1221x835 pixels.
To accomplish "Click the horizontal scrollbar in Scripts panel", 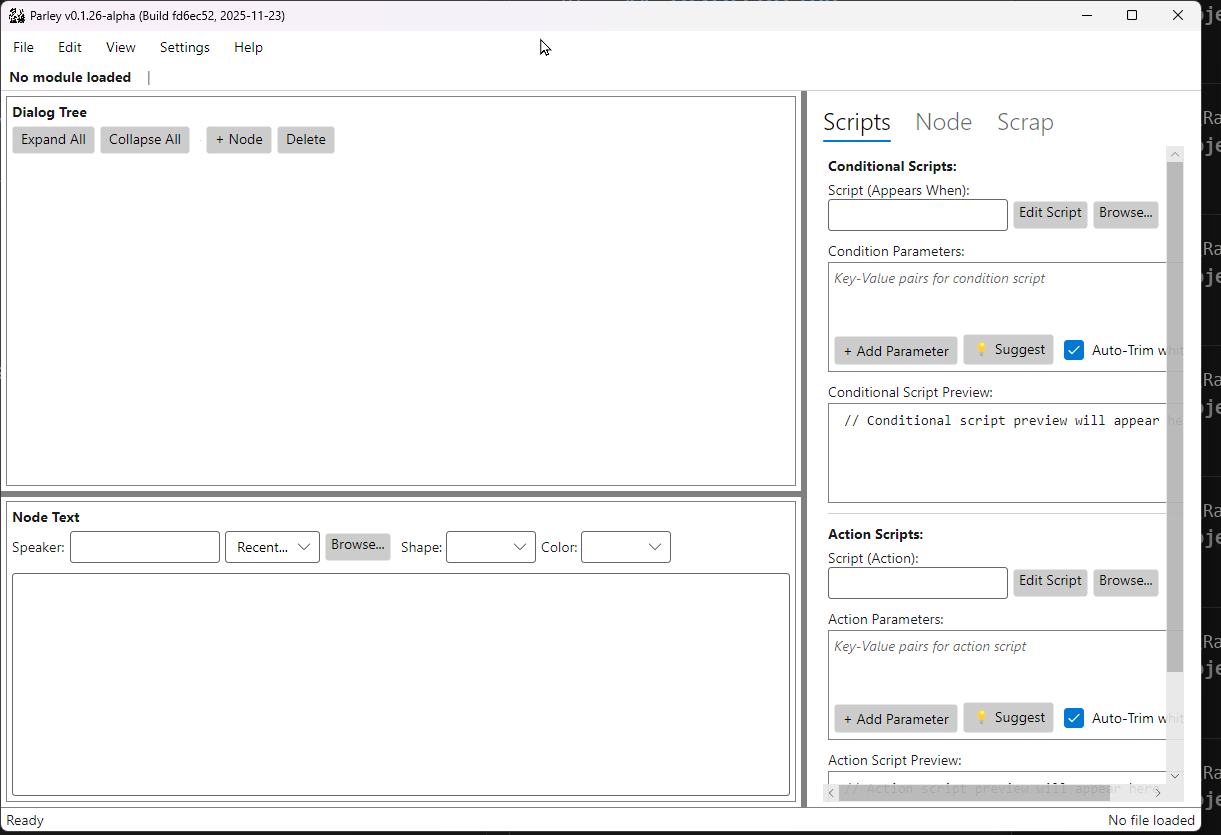I will point(975,793).
